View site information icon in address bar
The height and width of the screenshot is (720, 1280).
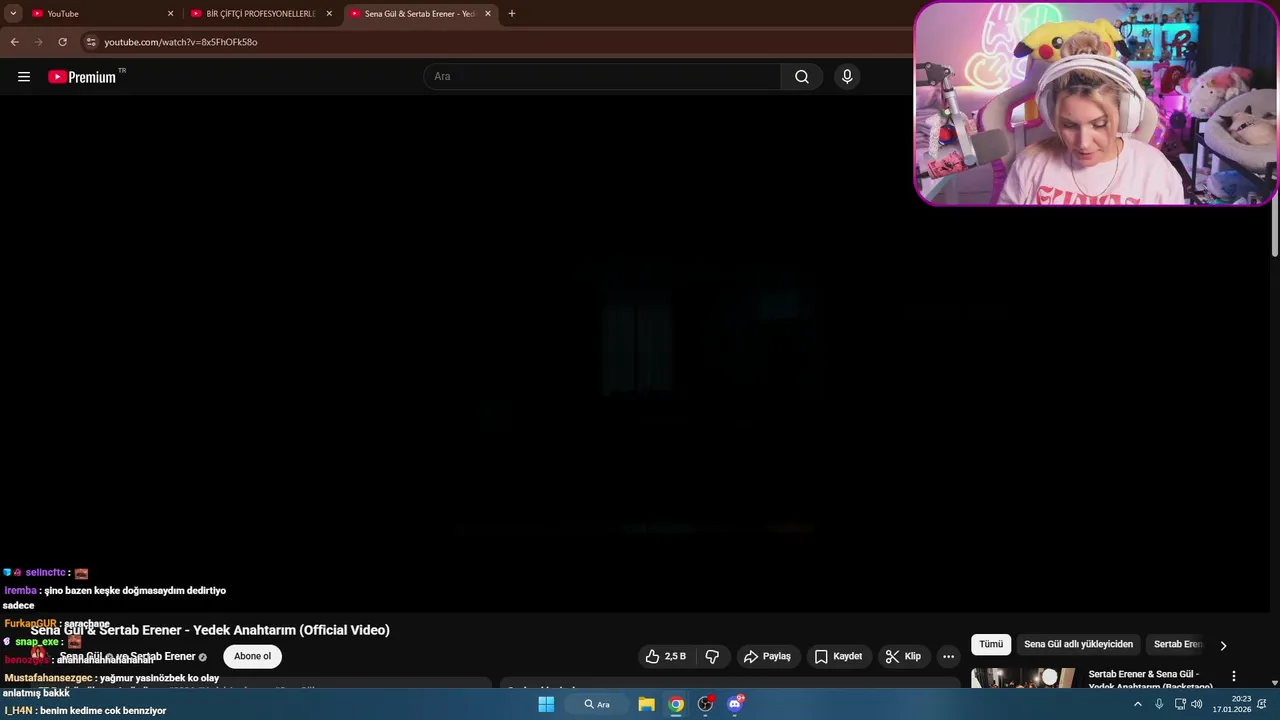[90, 42]
